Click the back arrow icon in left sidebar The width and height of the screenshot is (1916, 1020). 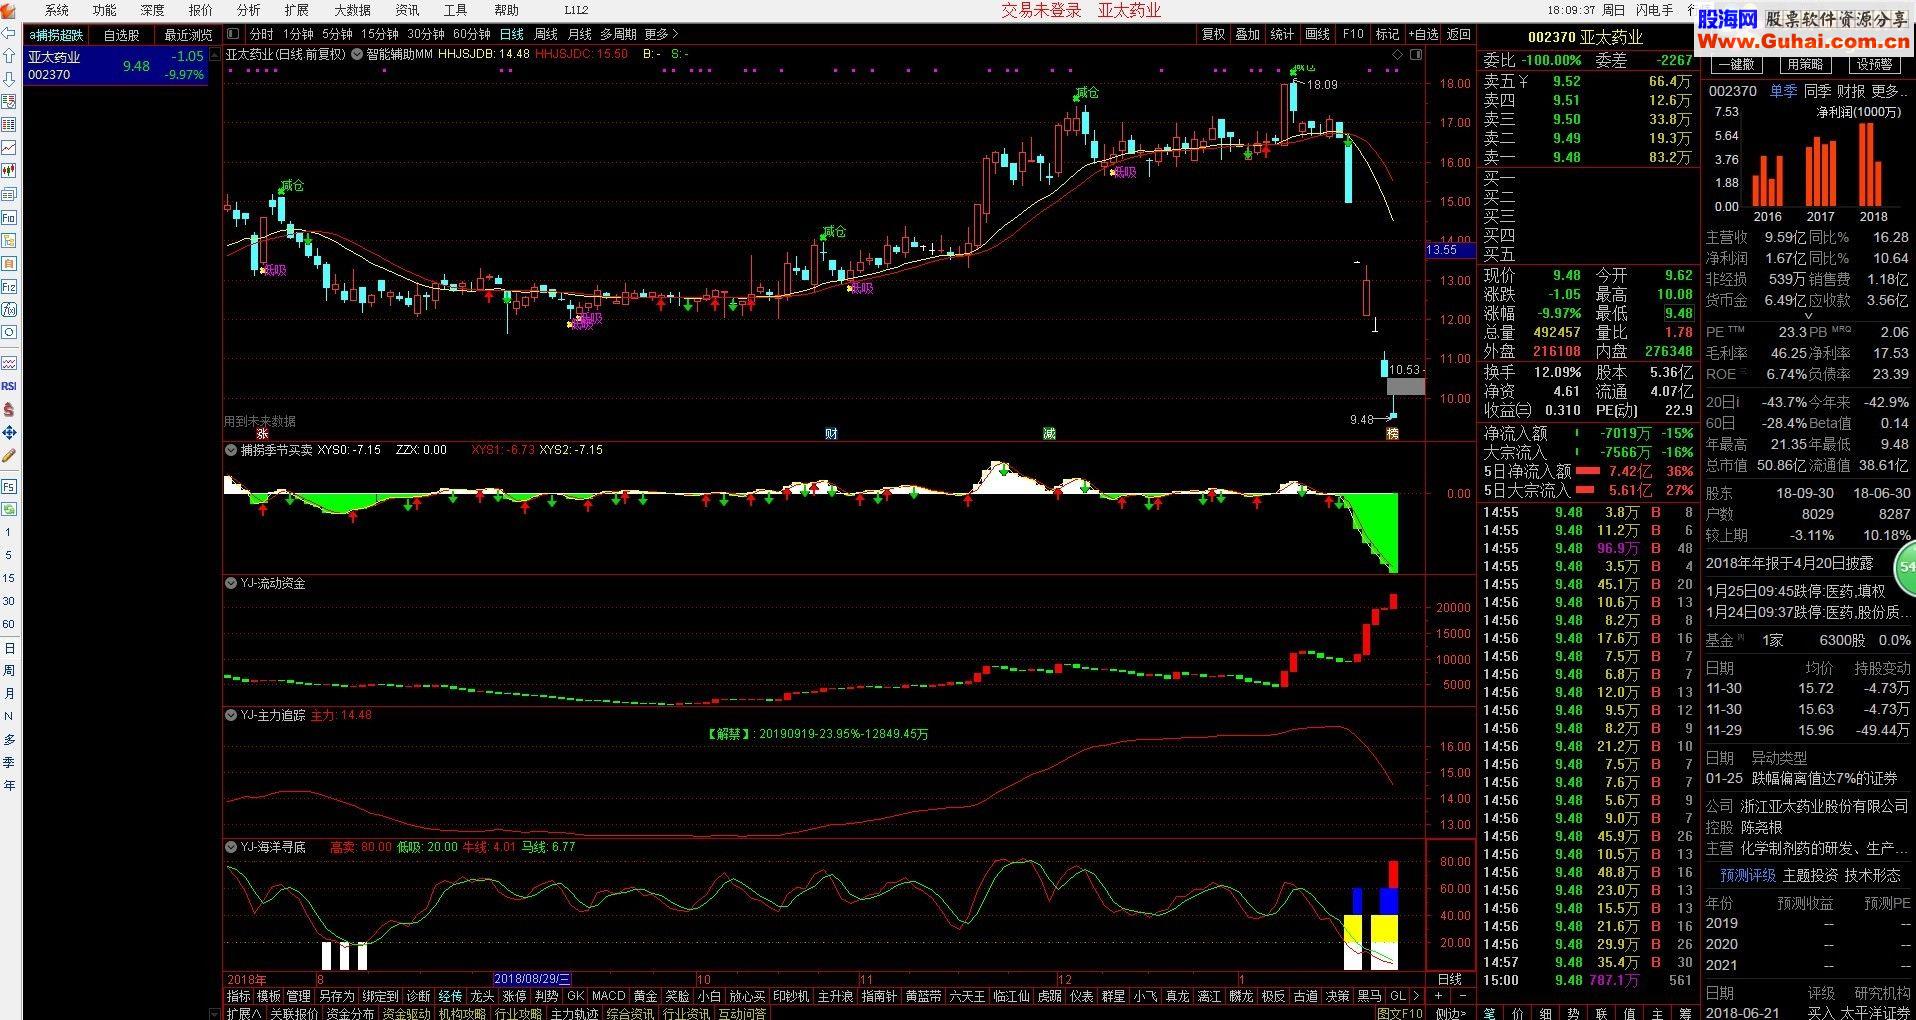9,34
